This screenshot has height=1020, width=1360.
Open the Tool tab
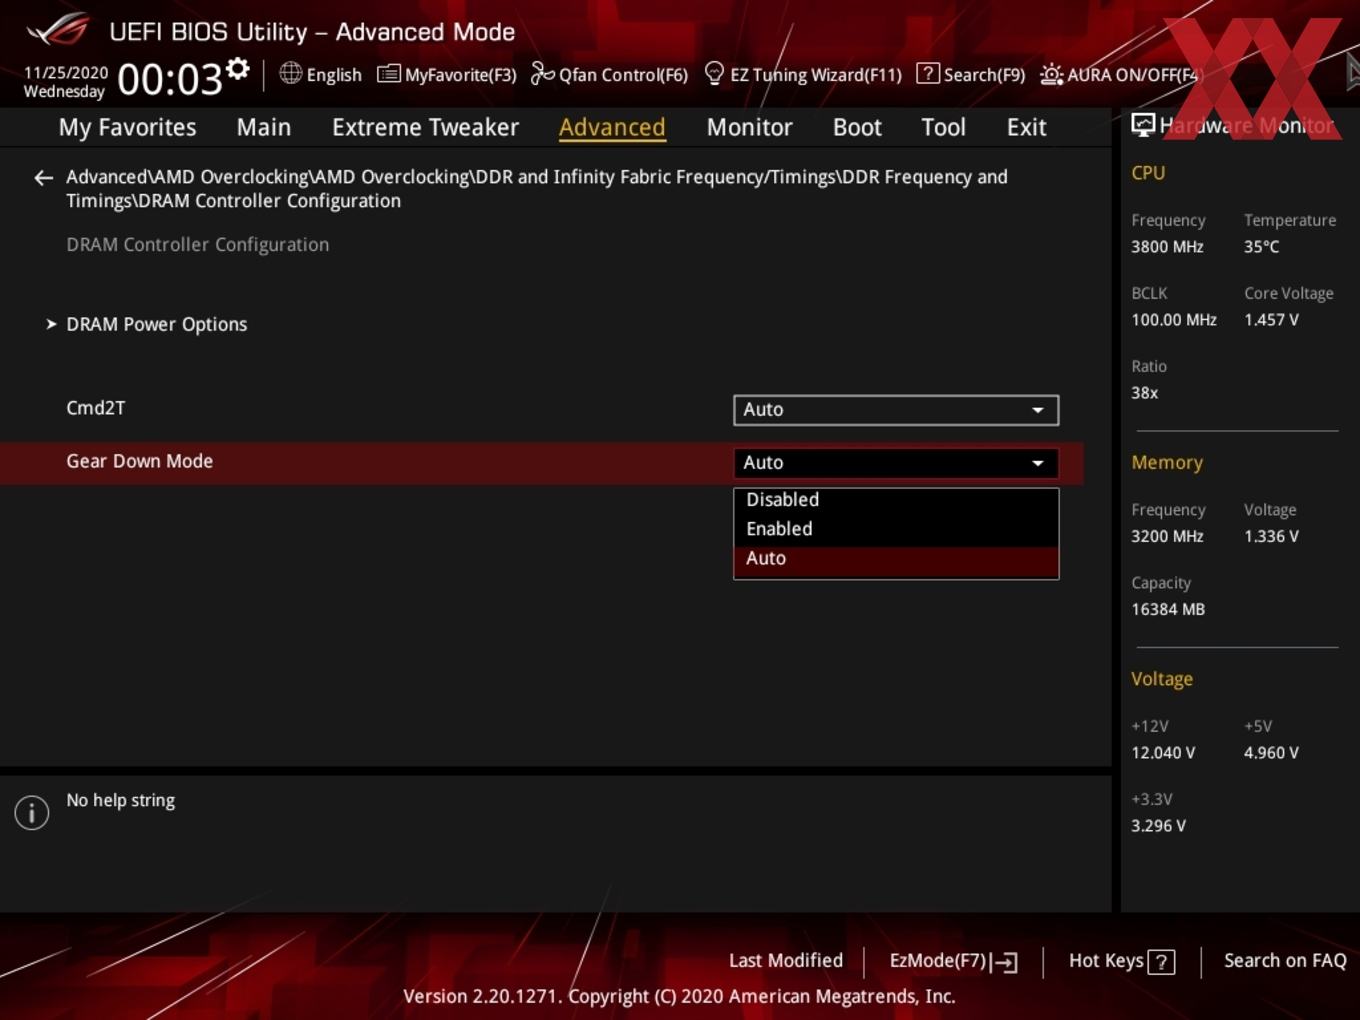944,127
